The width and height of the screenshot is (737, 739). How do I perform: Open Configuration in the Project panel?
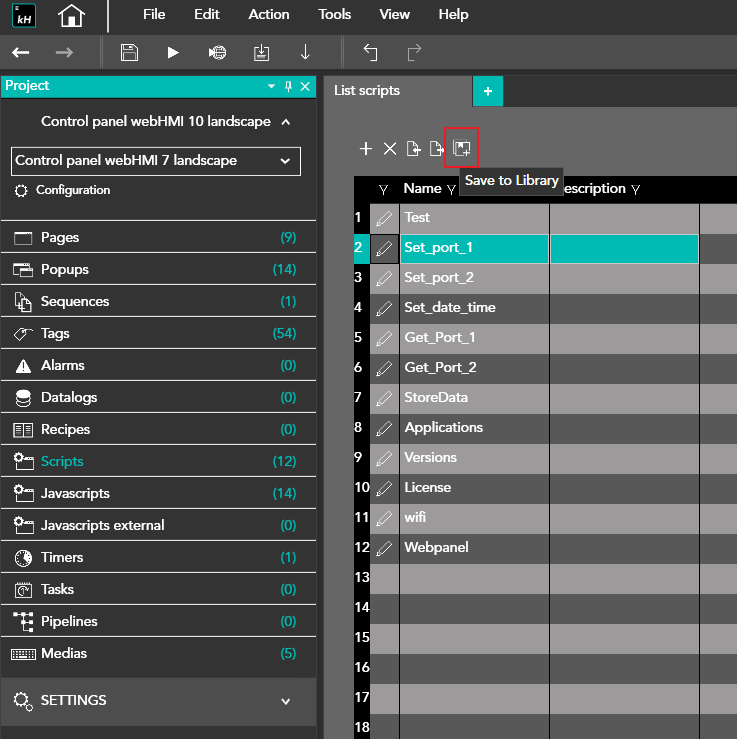(x=73, y=190)
